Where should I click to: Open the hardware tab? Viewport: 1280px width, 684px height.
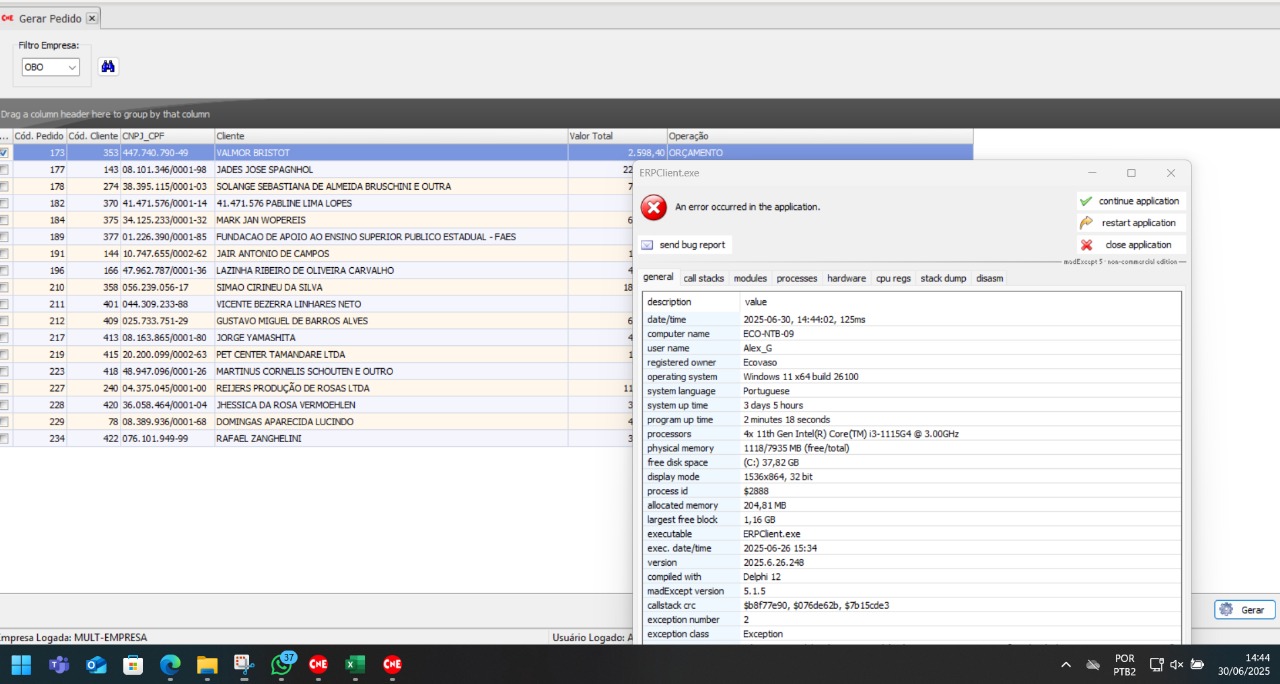click(846, 278)
